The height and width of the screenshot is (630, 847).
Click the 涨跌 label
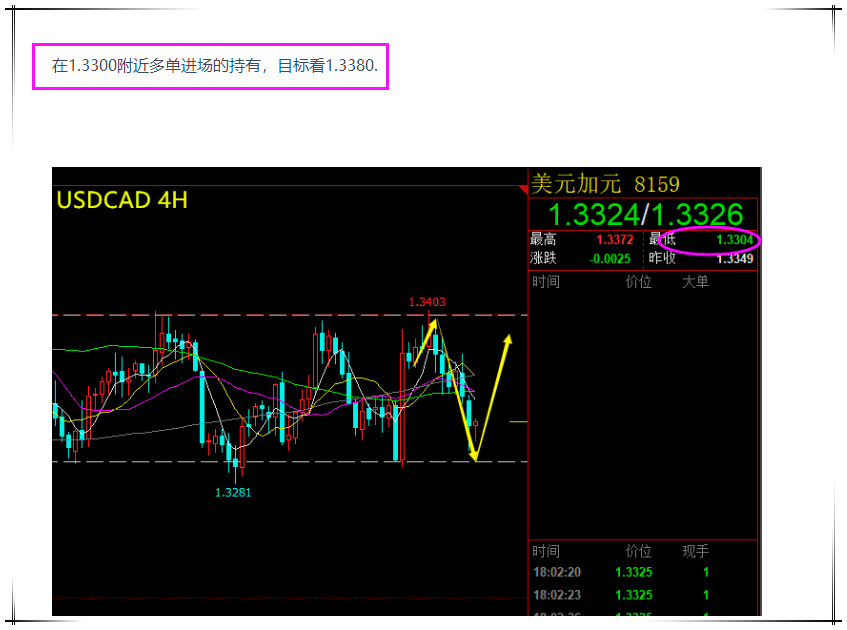543,258
